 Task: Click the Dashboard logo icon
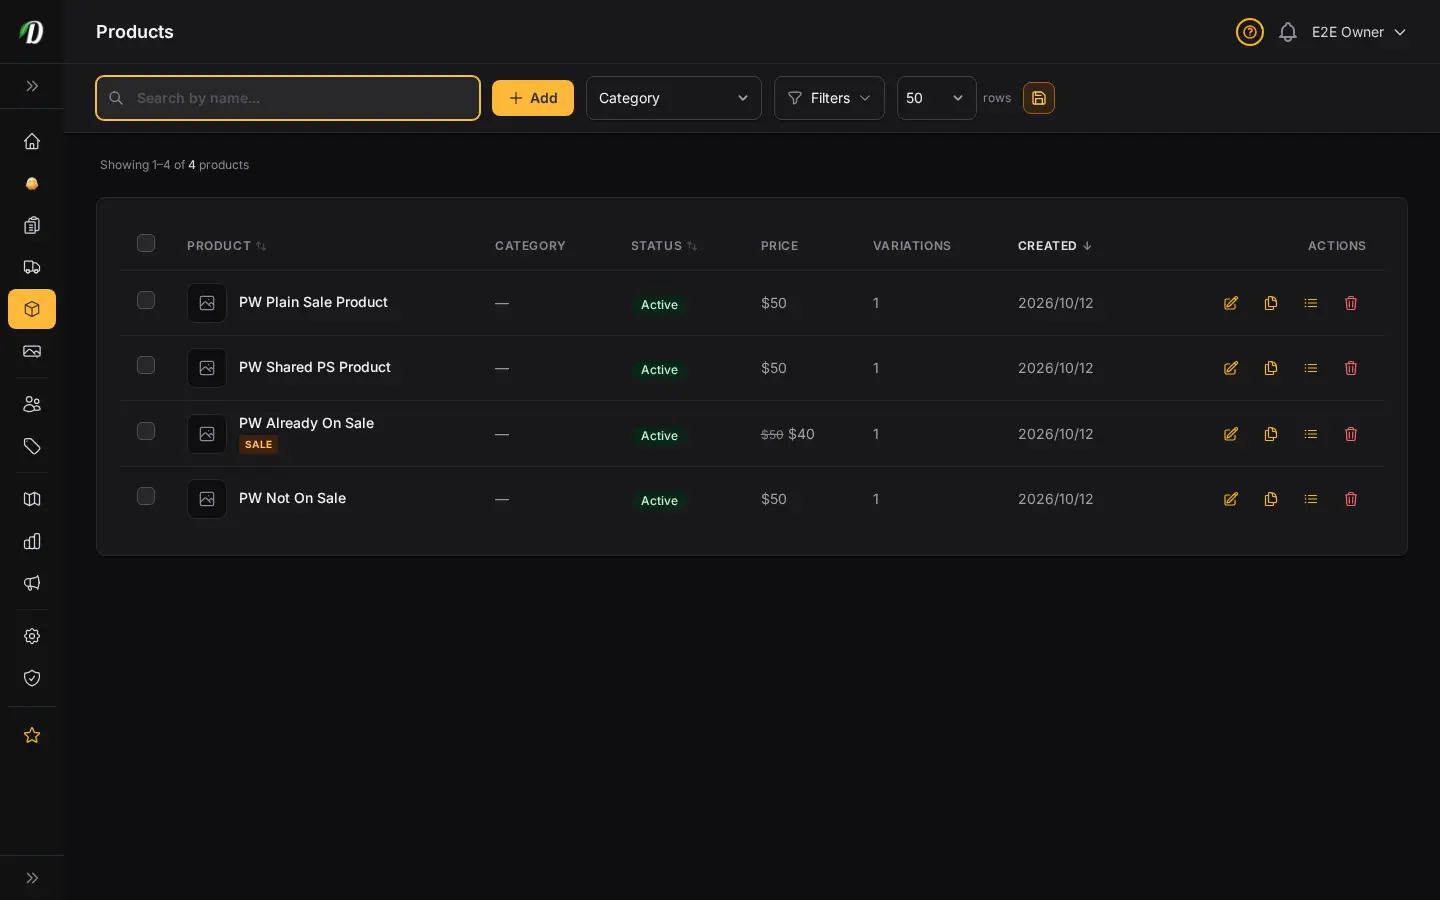click(x=32, y=32)
